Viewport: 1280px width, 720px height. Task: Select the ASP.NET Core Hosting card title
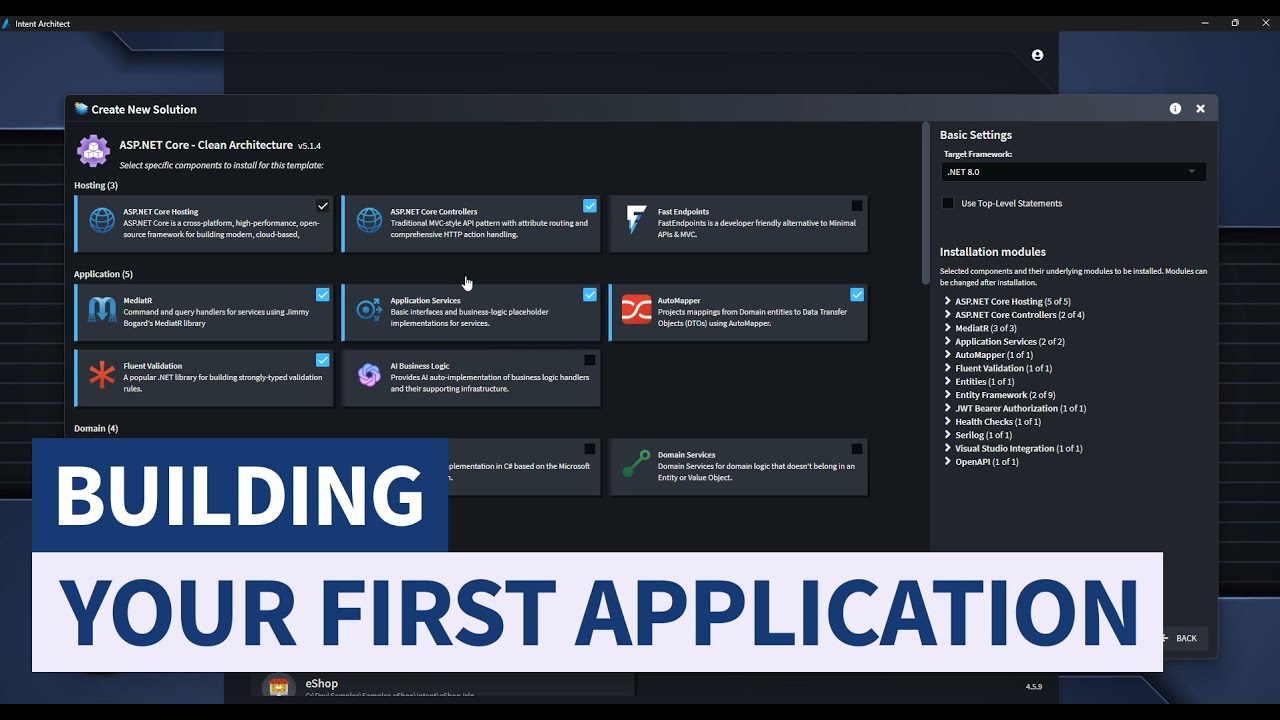coord(160,212)
